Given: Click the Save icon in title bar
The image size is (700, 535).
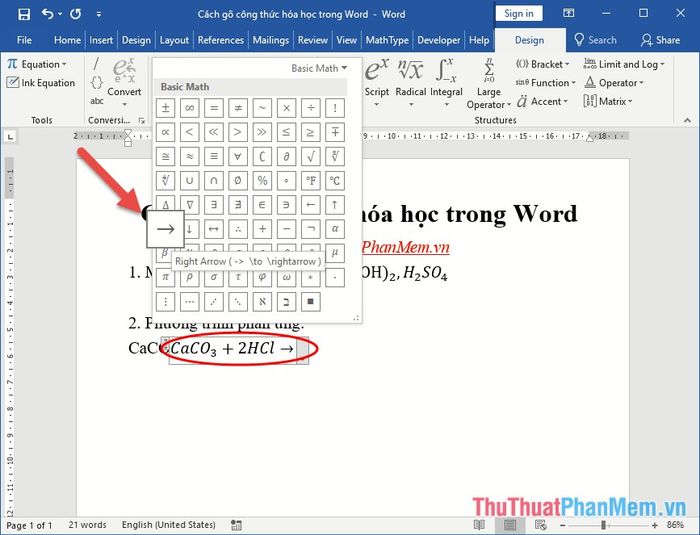Looking at the screenshot, I should click(x=24, y=14).
